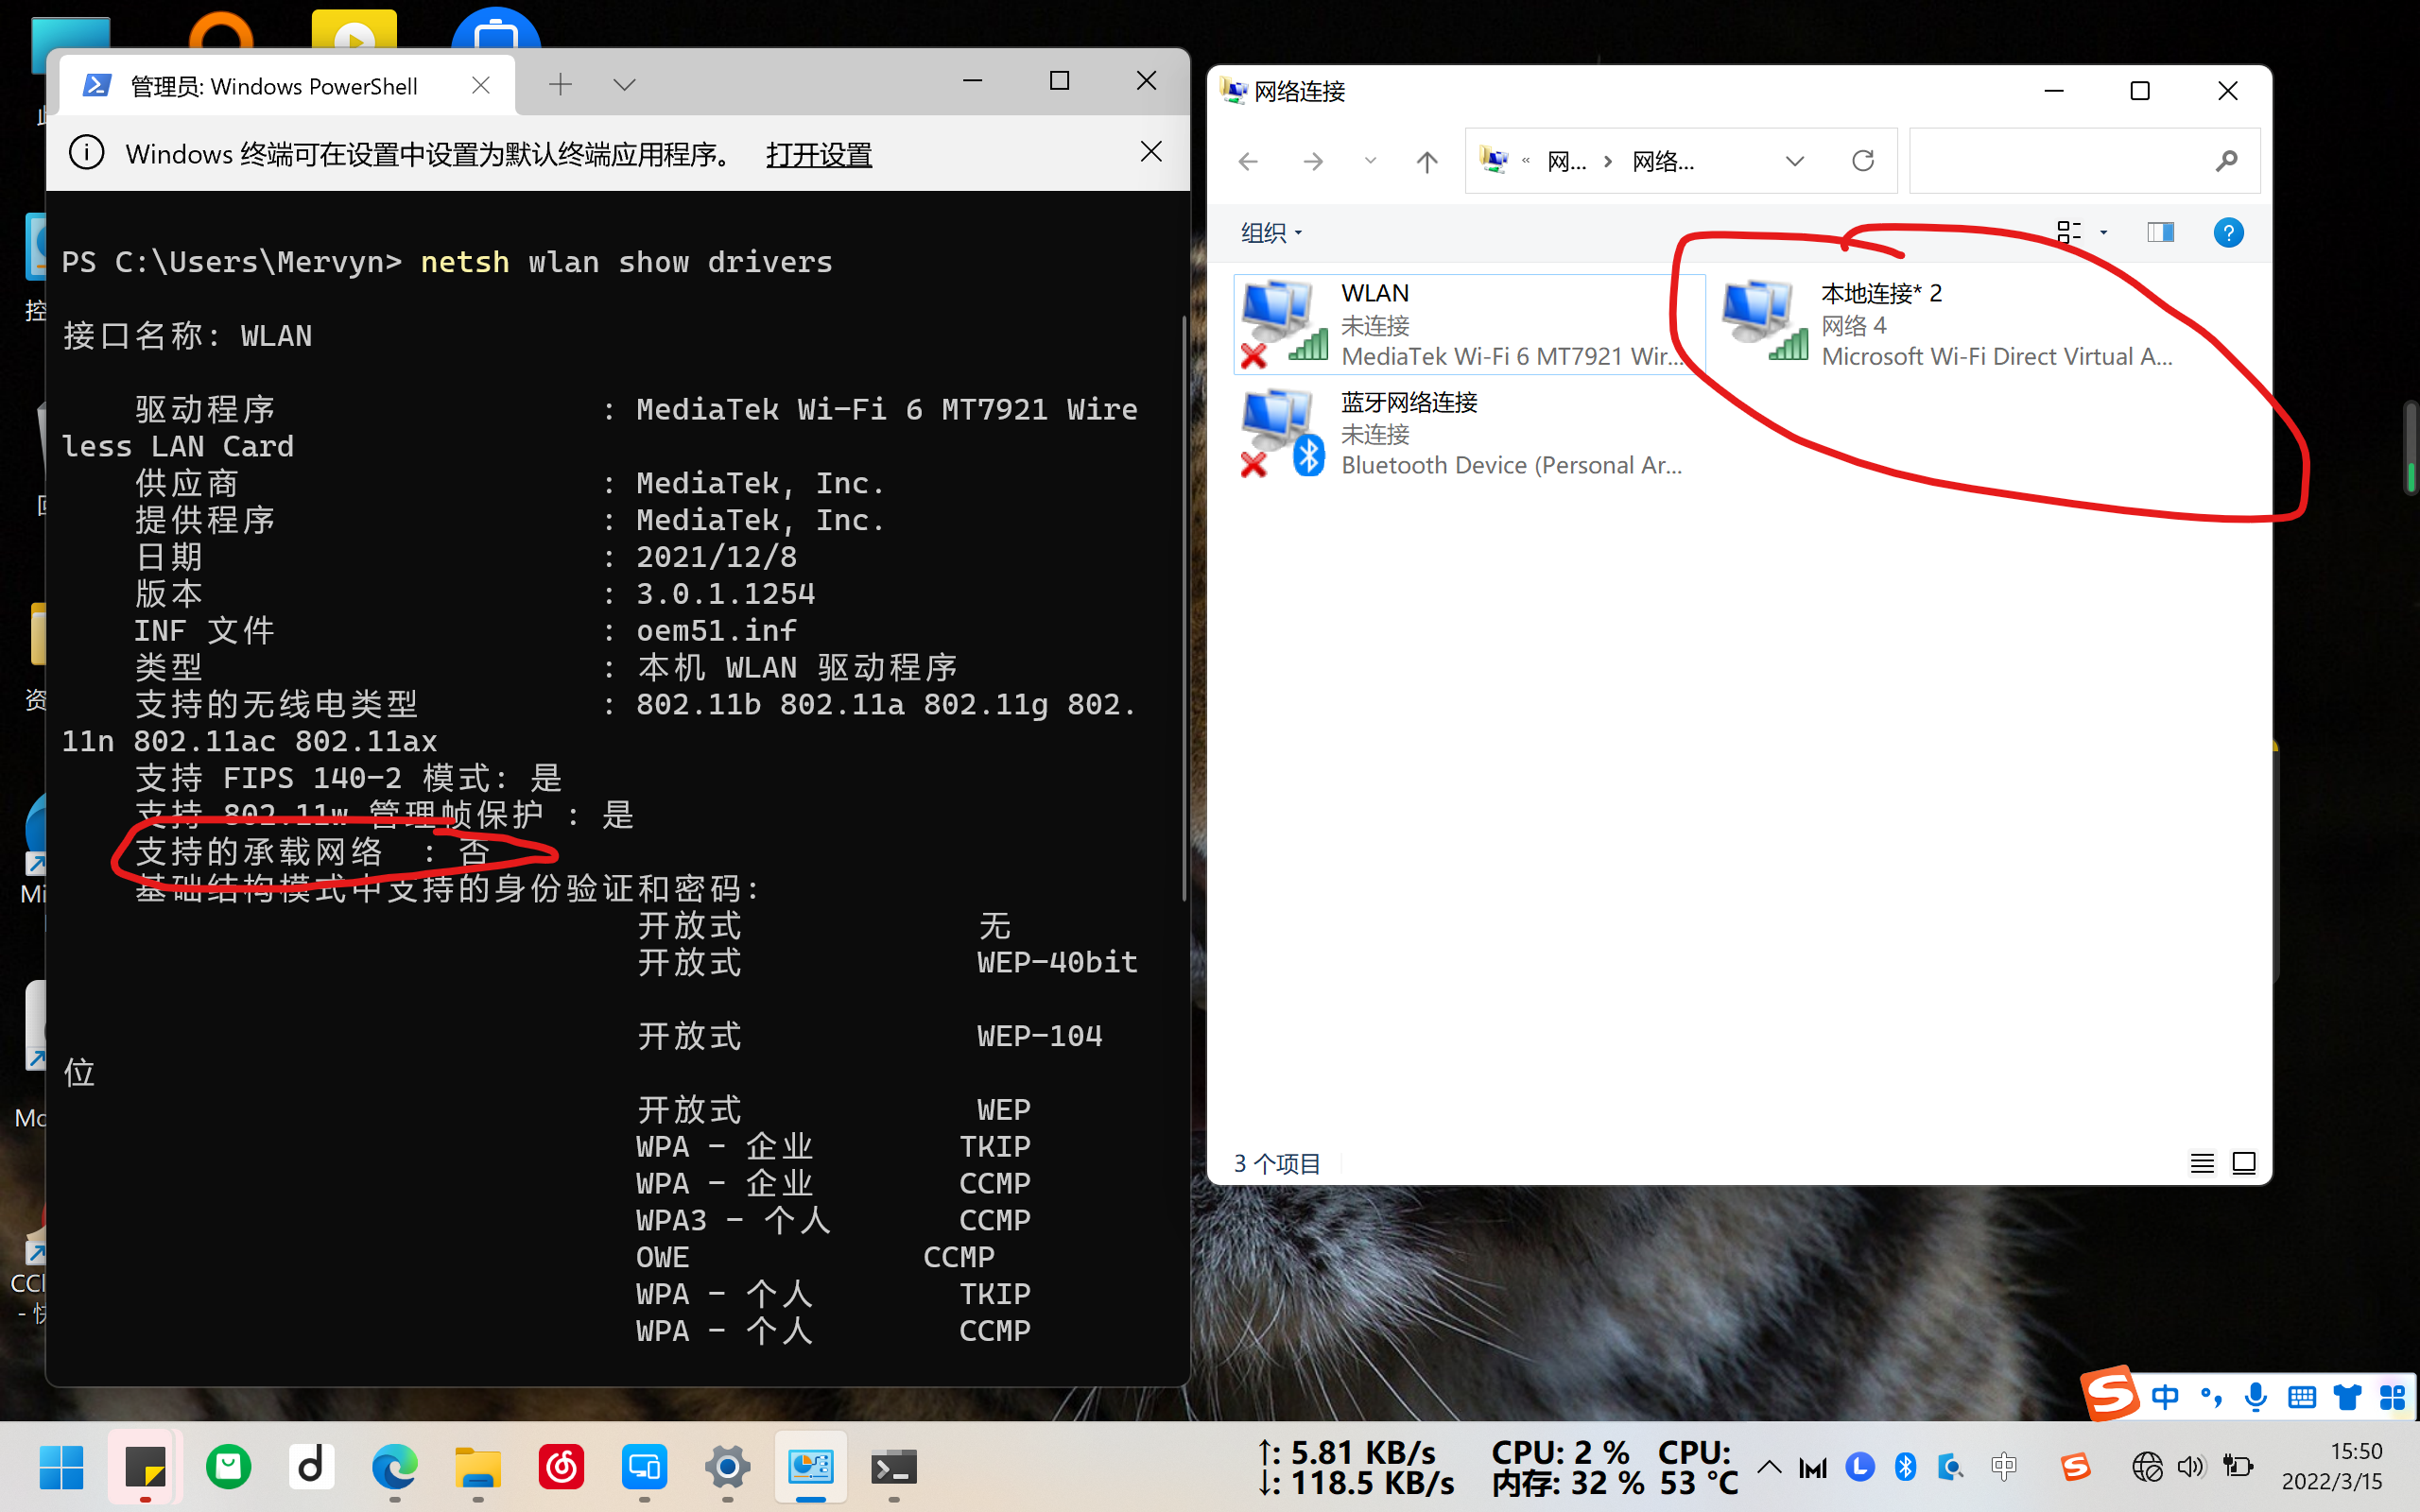Open recent locations dropdown arrow
This screenshot has height=1512, width=2420.
coord(1370,161)
